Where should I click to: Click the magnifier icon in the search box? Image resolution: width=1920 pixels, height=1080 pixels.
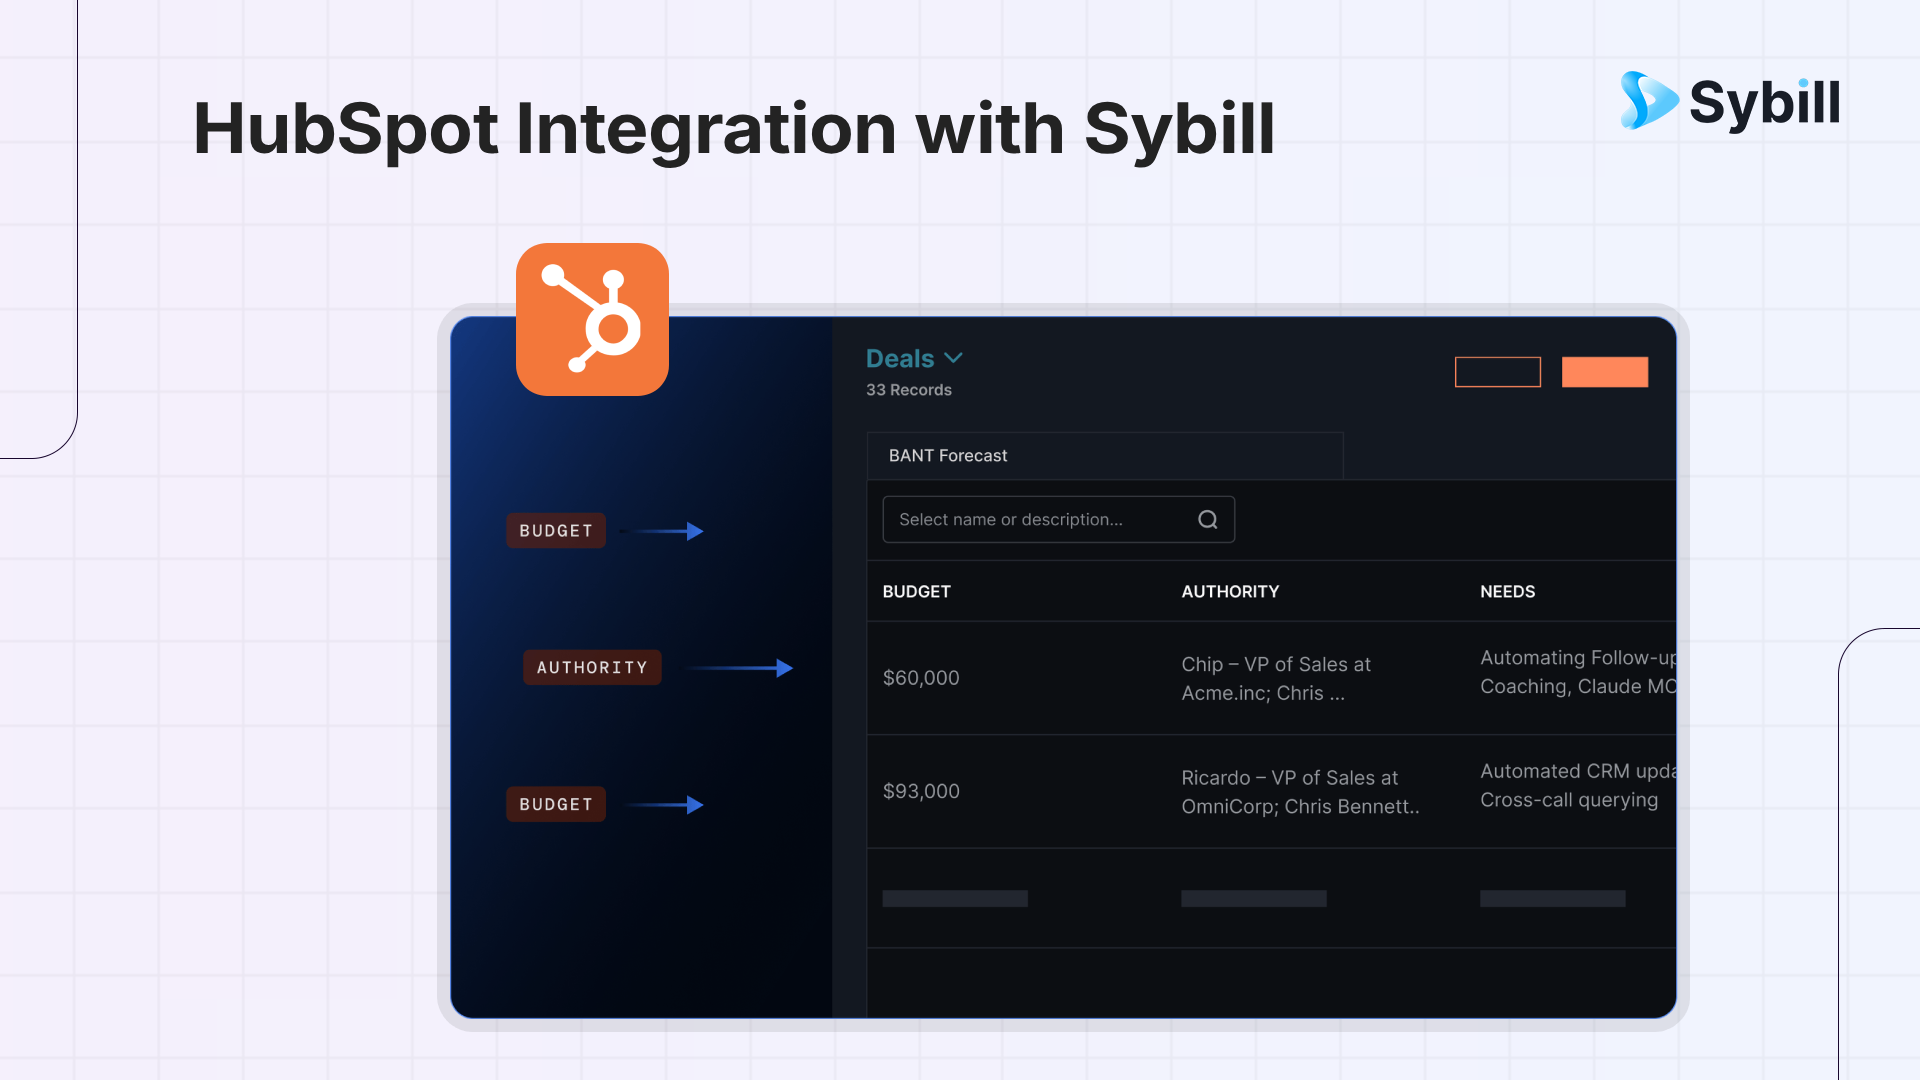click(1208, 520)
